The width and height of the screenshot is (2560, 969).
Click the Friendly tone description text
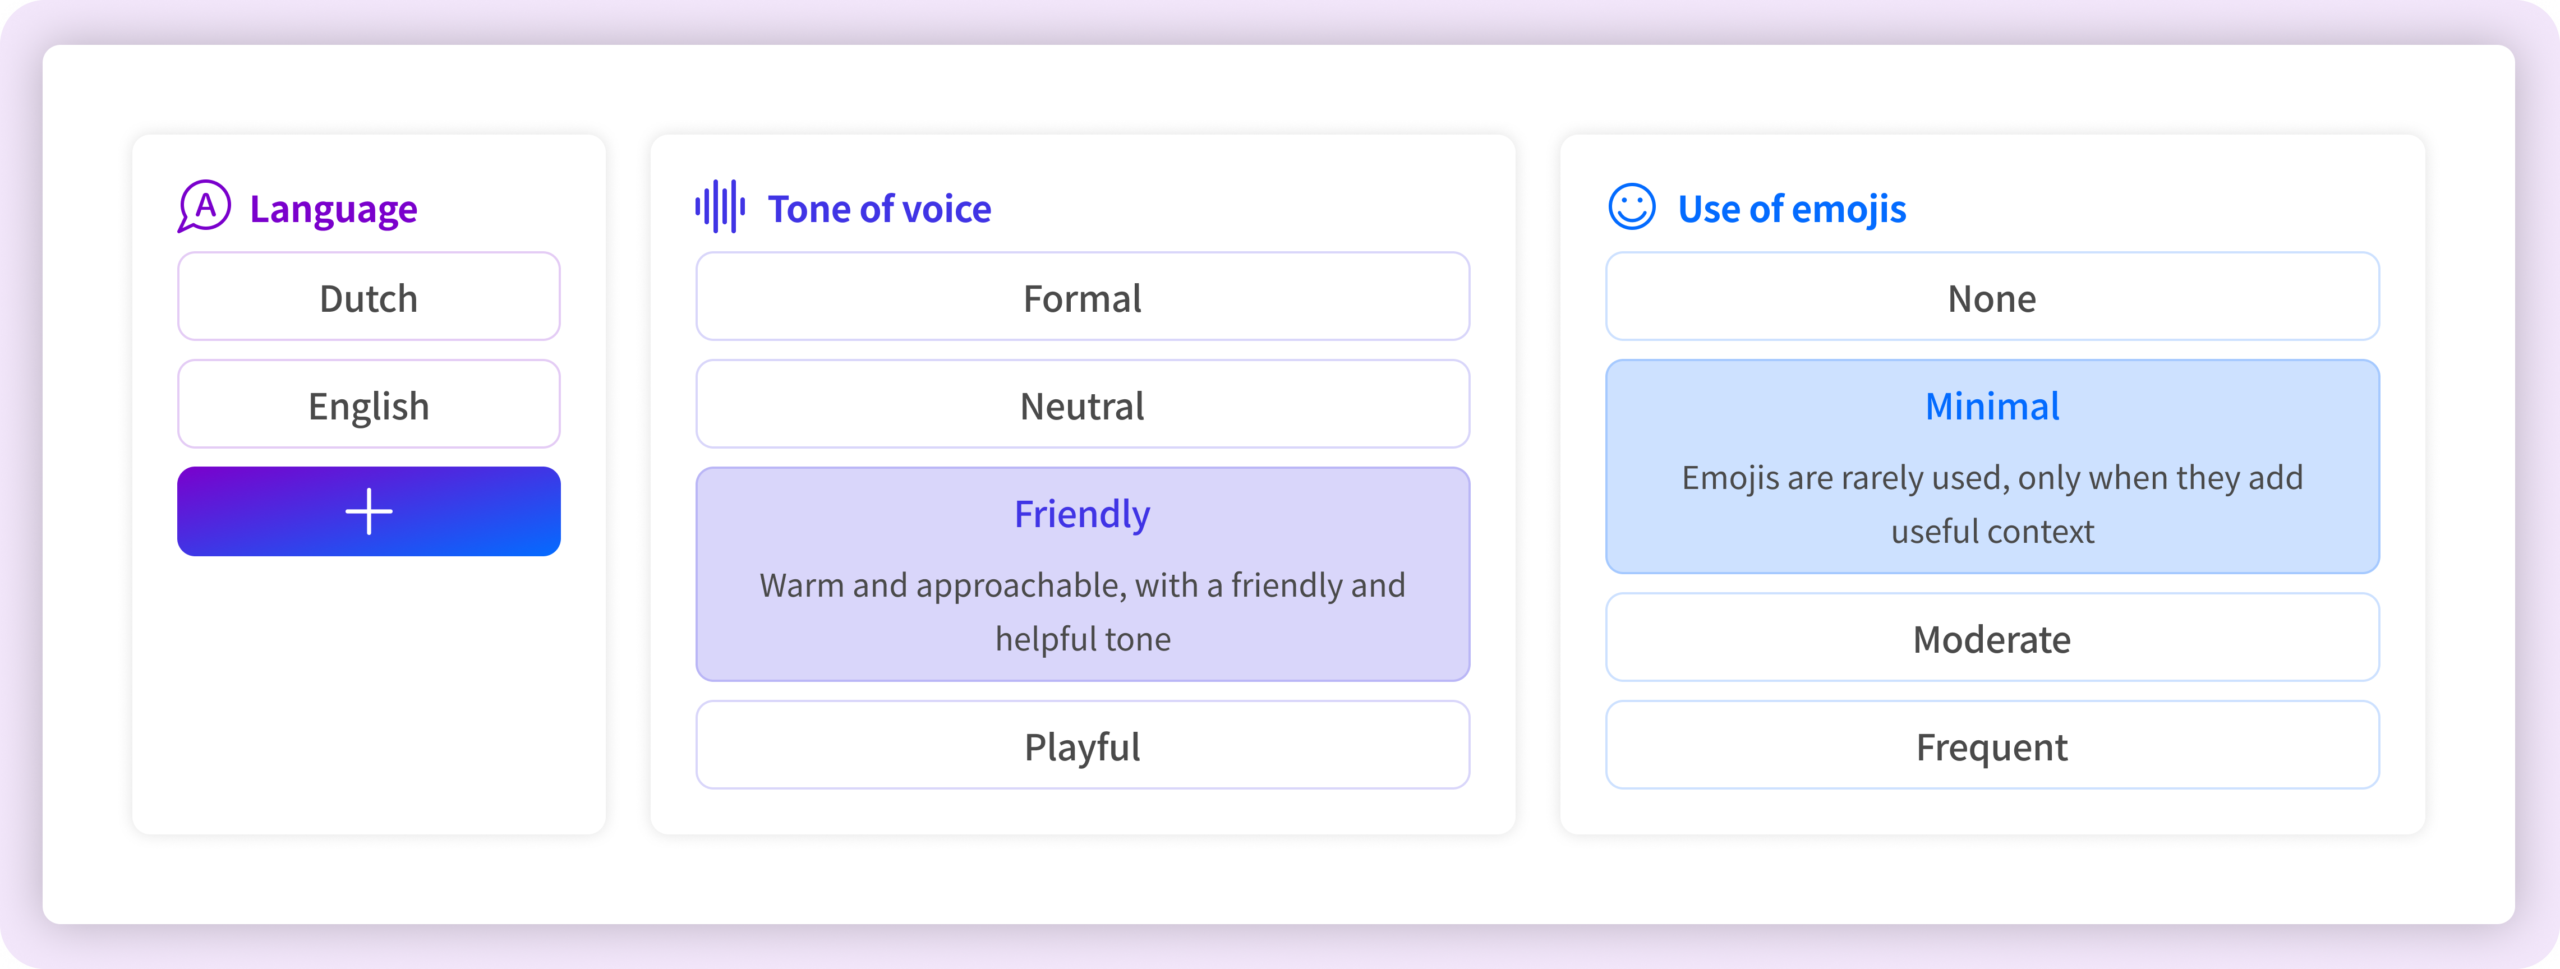point(1082,612)
